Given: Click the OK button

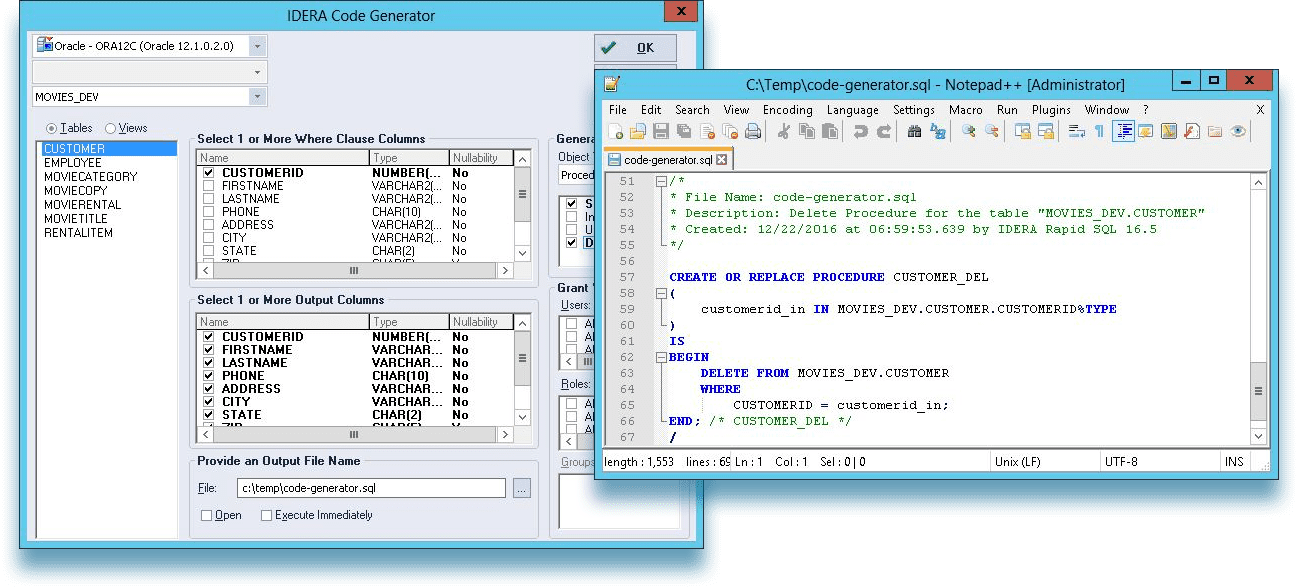Looking at the screenshot, I should coord(635,48).
